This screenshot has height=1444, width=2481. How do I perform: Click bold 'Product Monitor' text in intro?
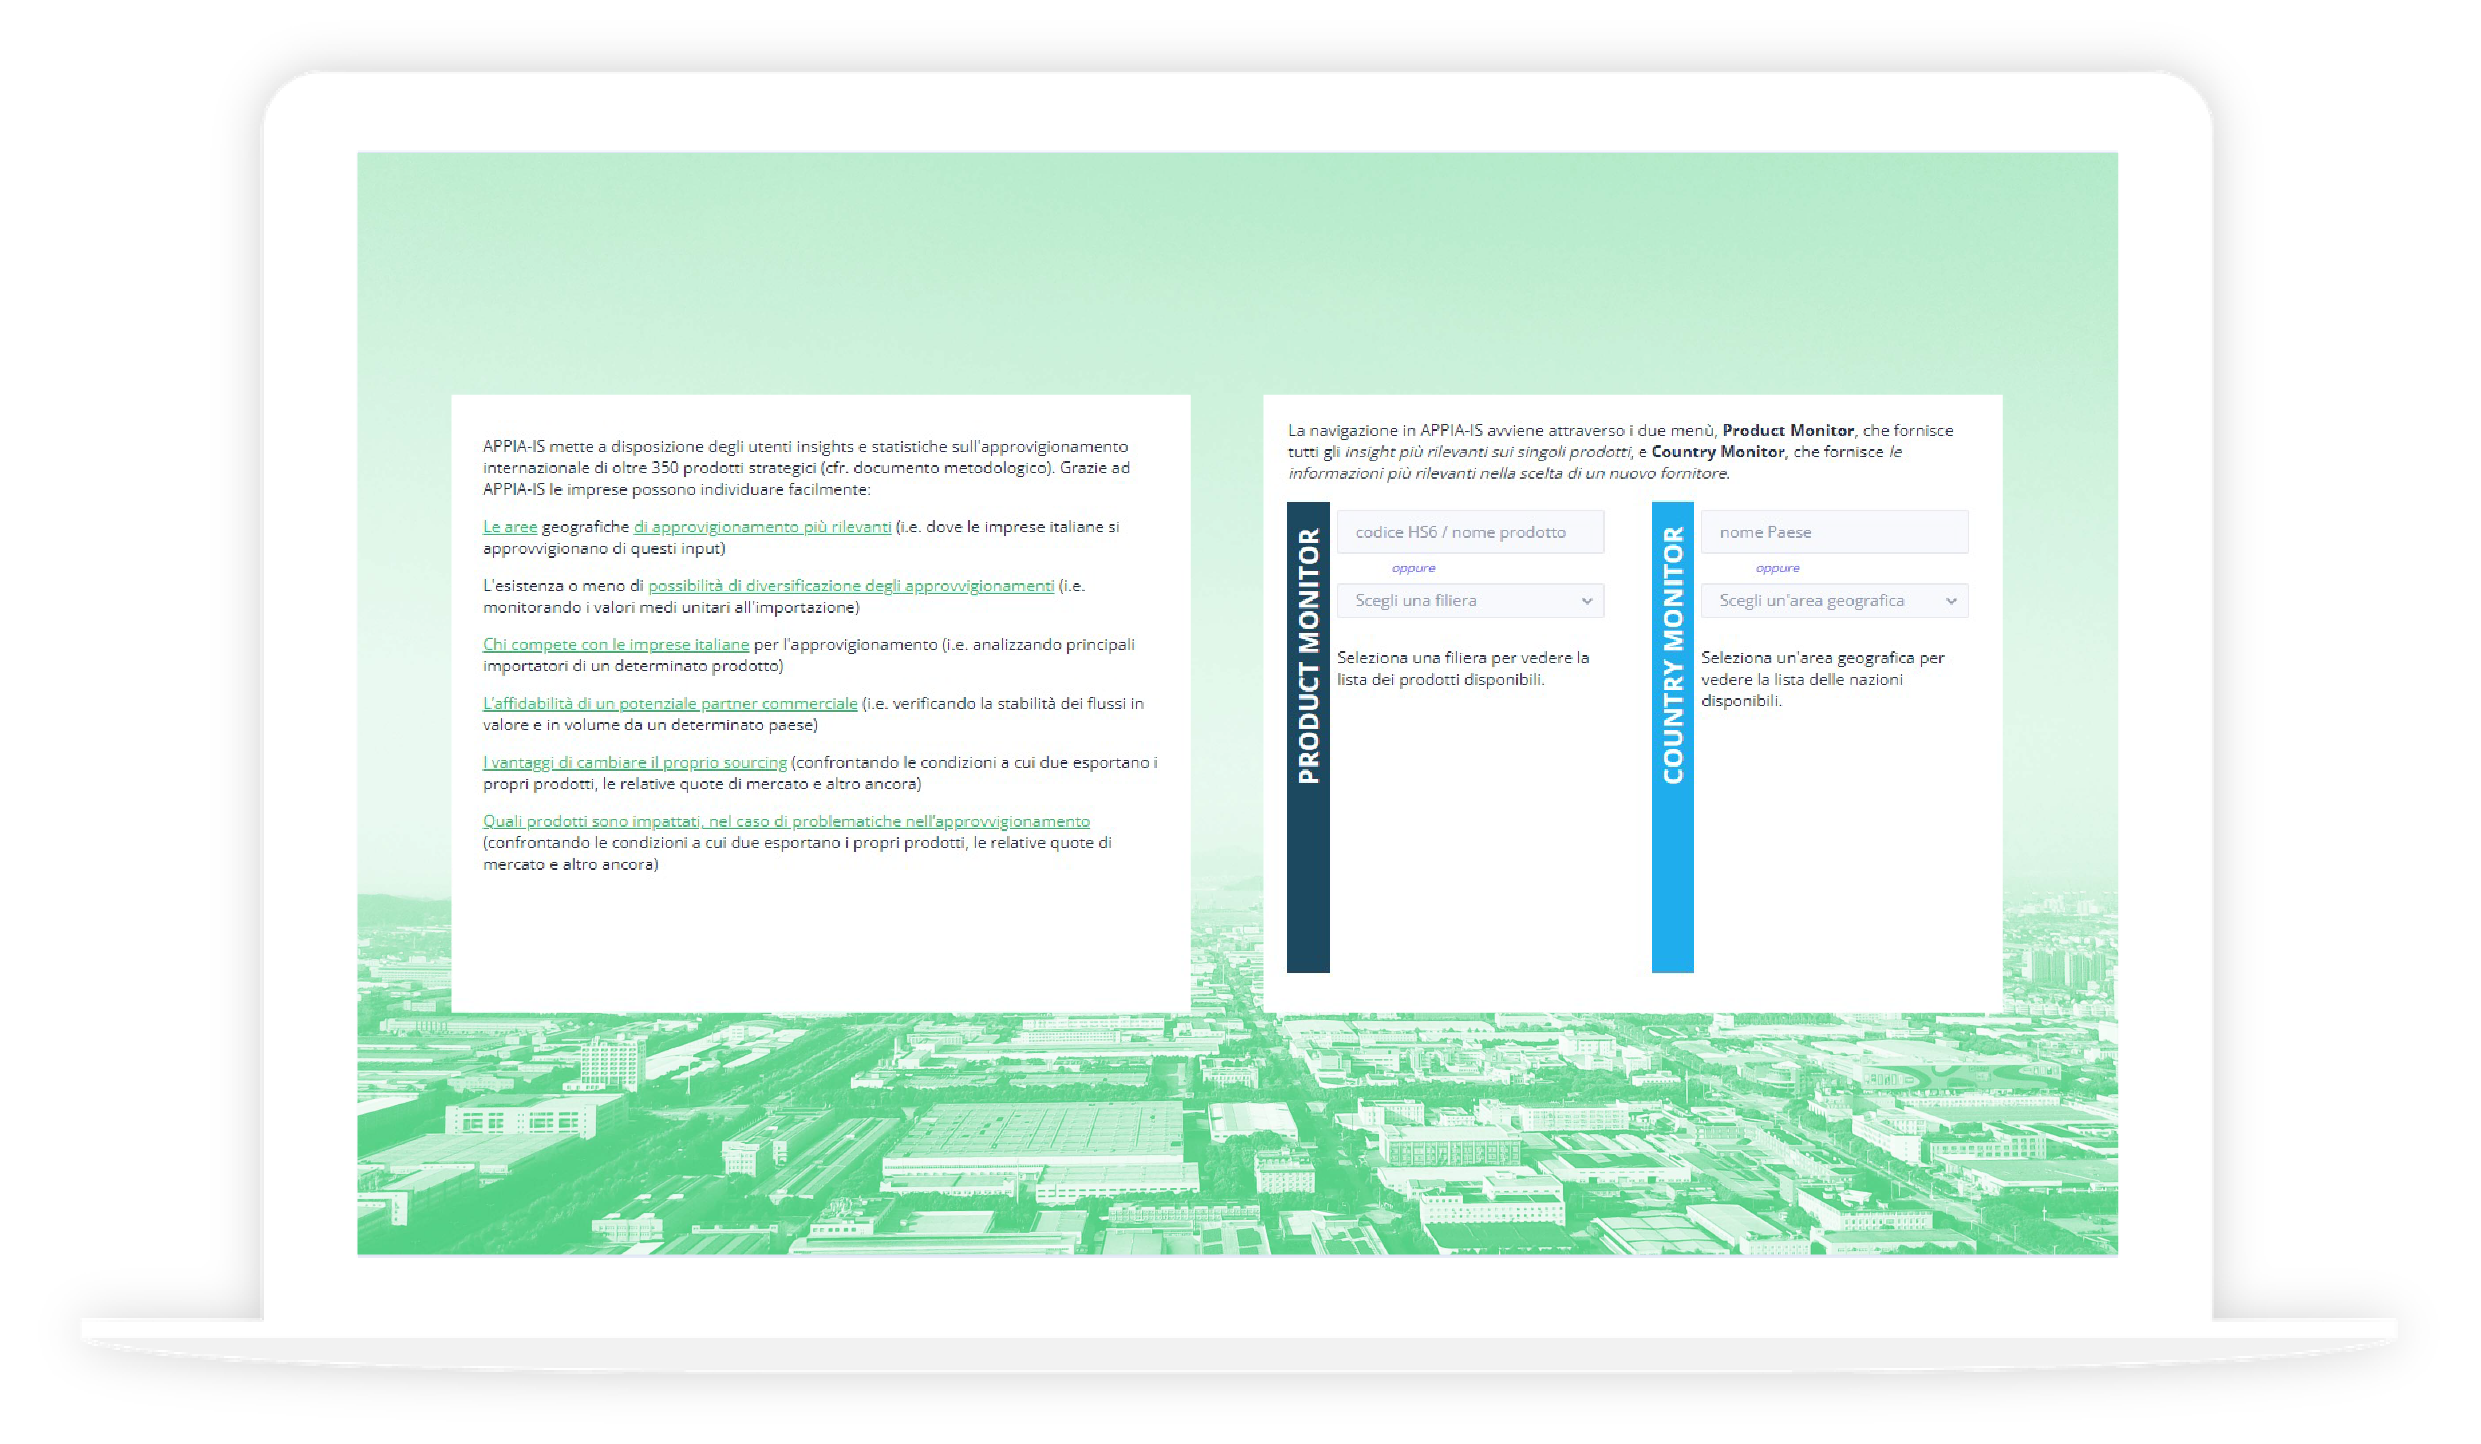coord(1788,431)
